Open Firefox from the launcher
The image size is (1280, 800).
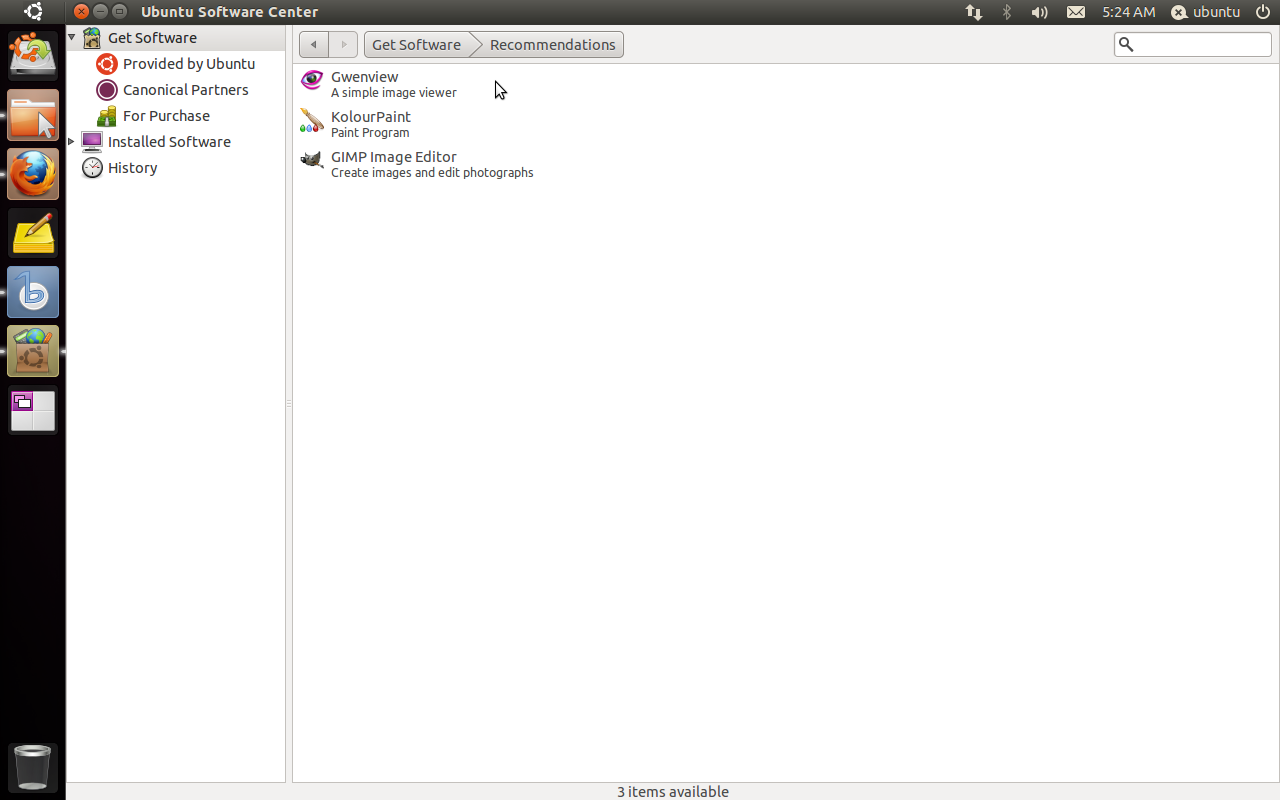[x=33, y=175]
